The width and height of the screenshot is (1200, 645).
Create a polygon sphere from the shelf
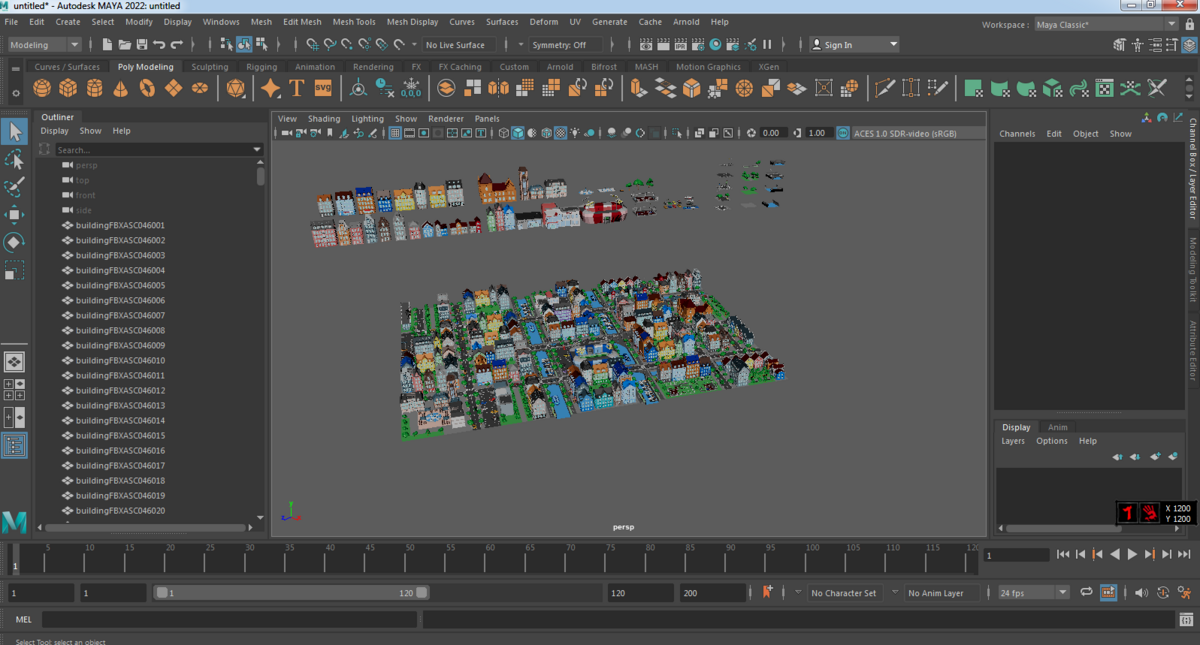42,89
